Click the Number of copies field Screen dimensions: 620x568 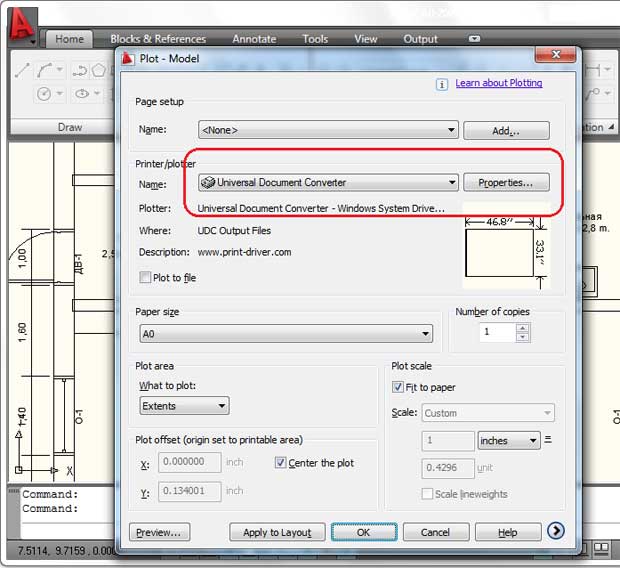[x=498, y=332]
